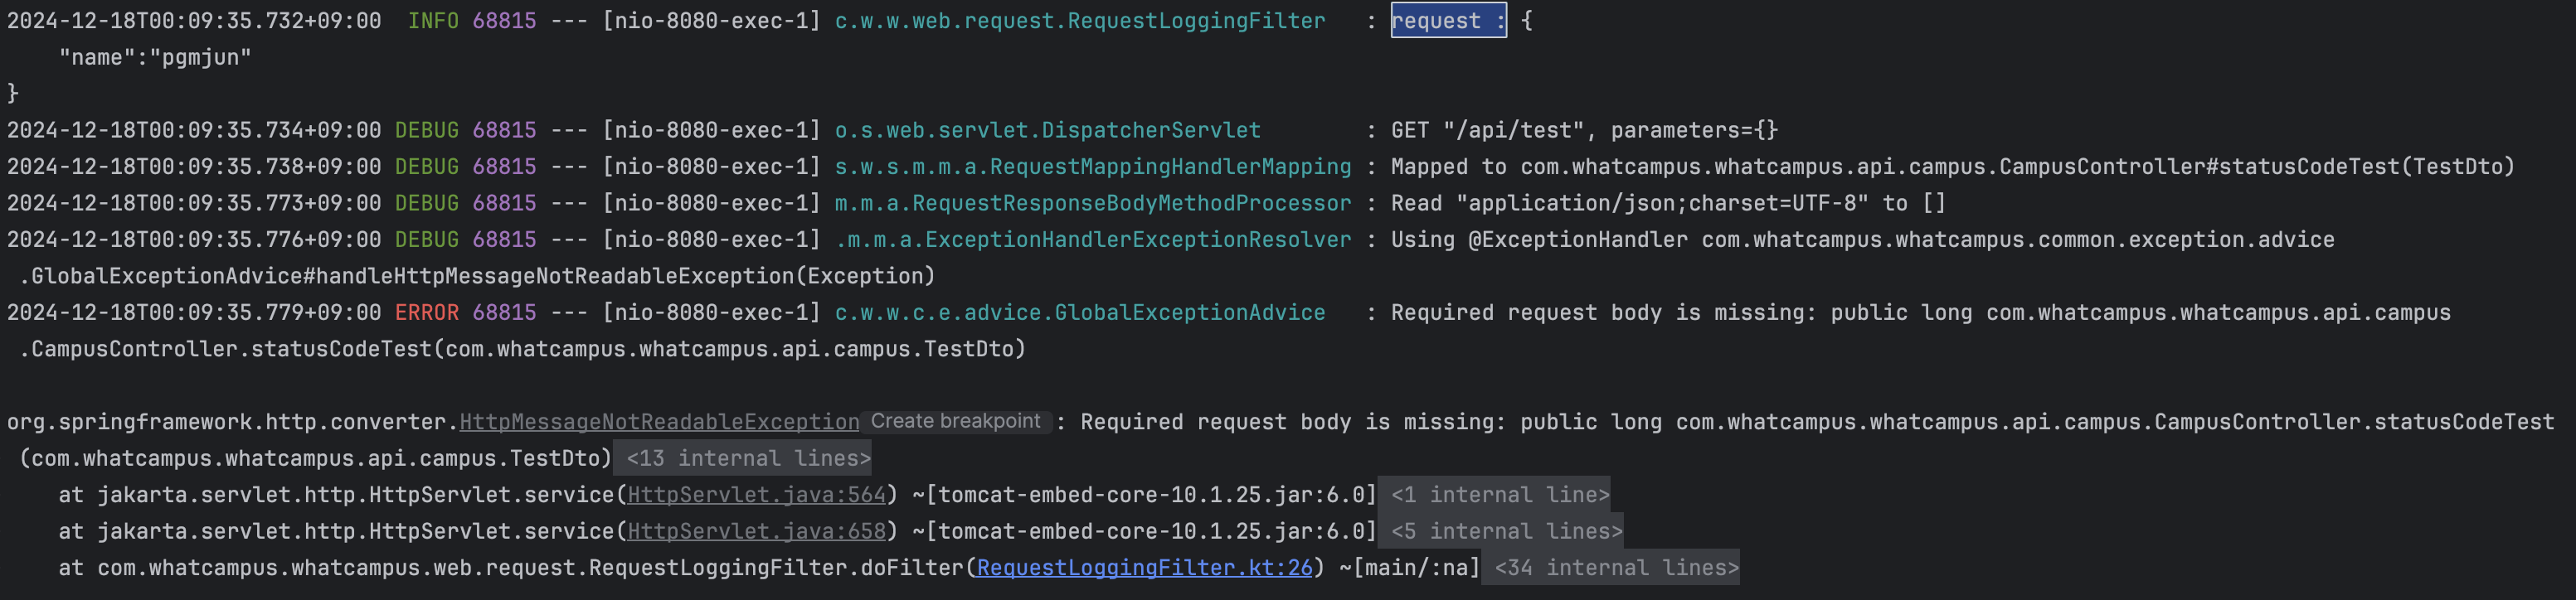Click the ~[main/:na] text
Viewport: 2576px width, 600px height.
(x=1410, y=568)
